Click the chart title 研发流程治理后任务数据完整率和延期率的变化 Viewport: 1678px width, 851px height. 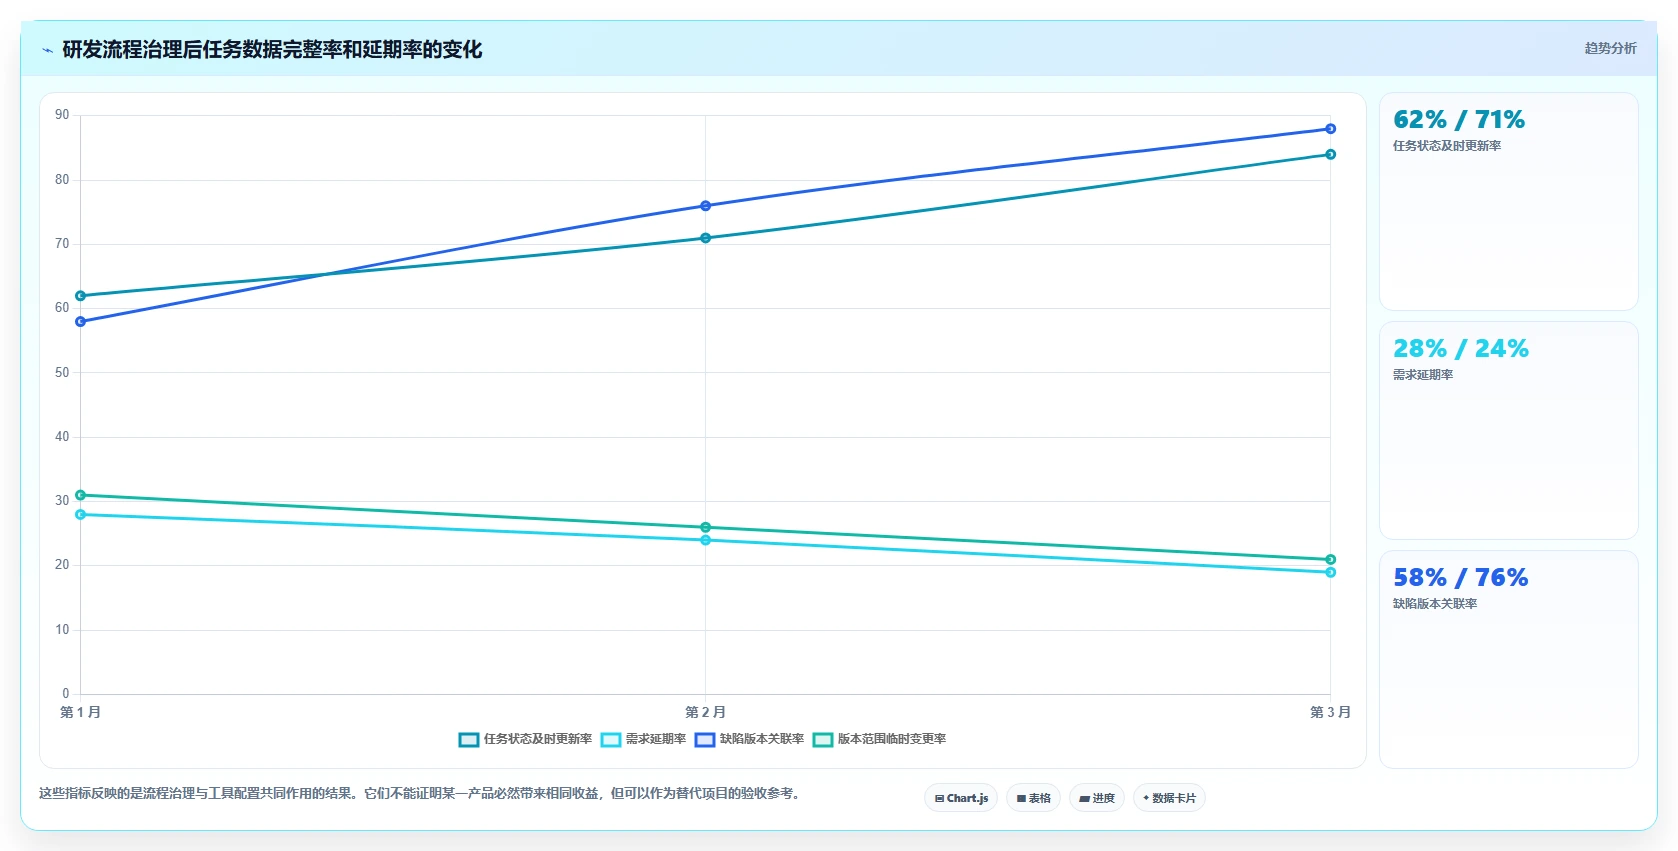[x=272, y=49]
